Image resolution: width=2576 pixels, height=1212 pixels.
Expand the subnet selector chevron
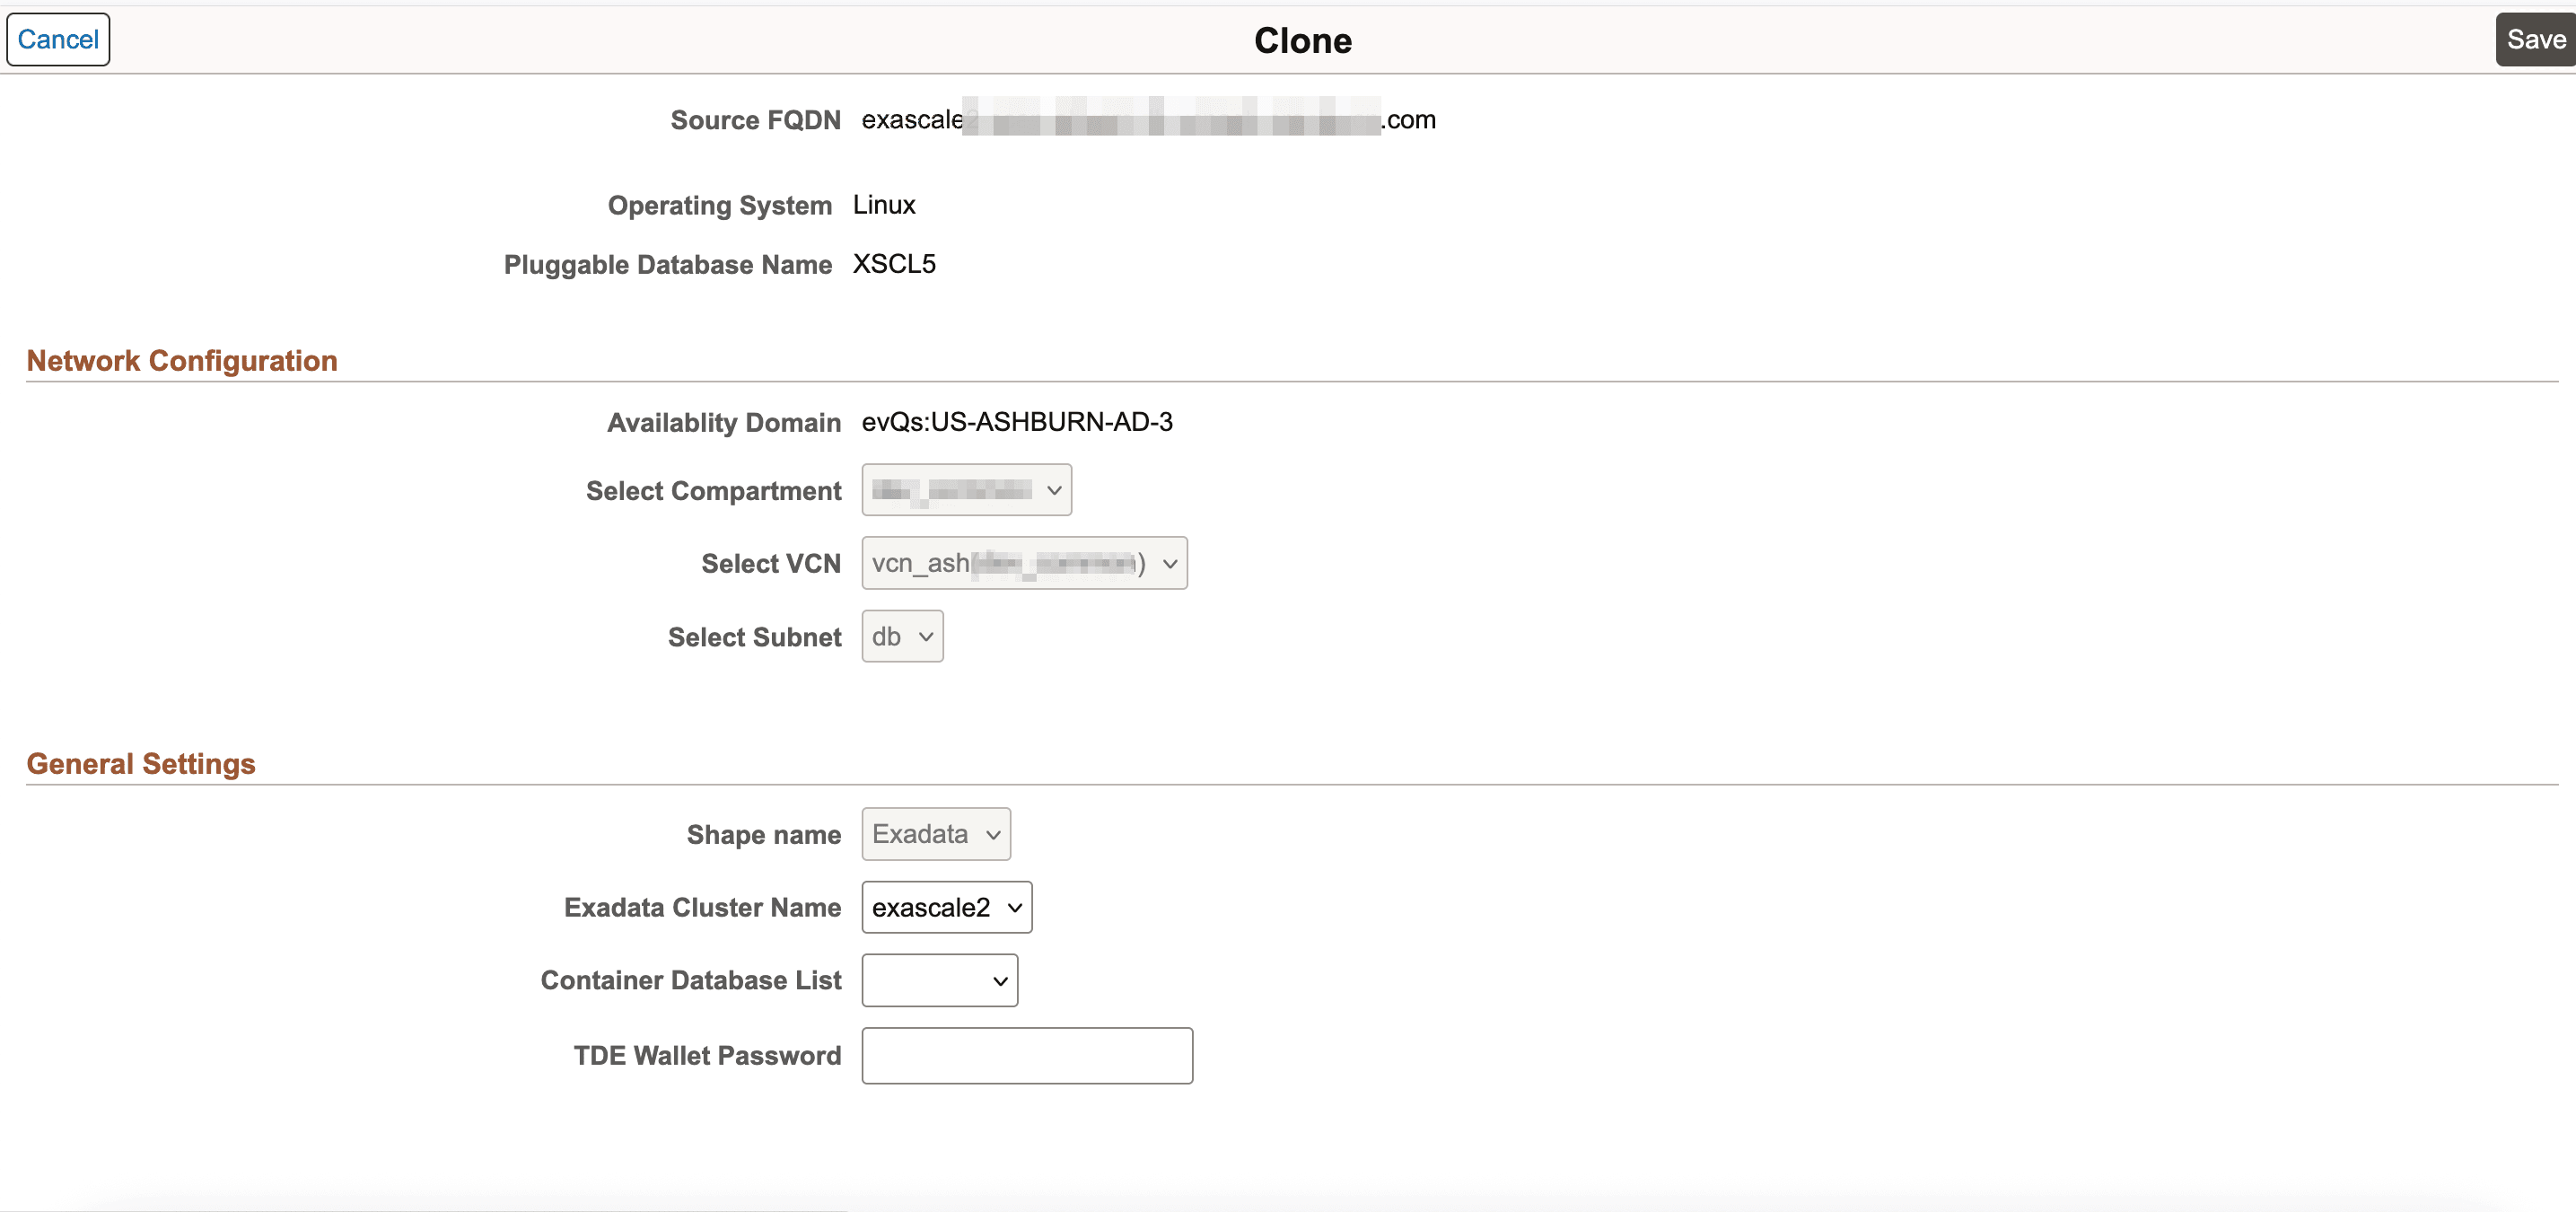point(925,636)
